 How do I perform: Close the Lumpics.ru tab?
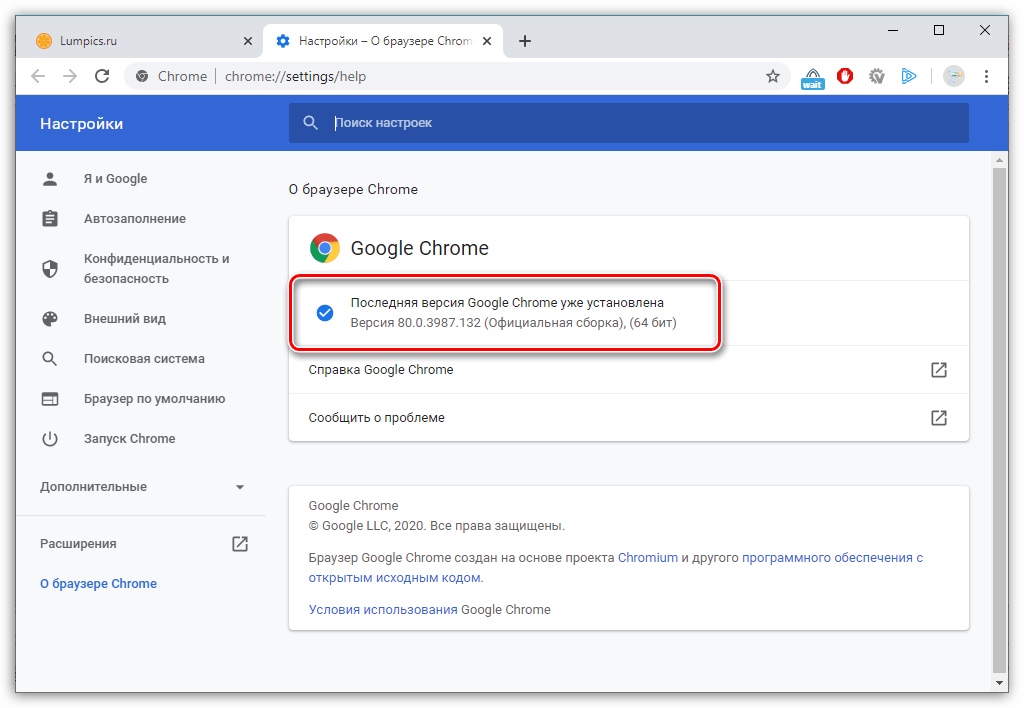[x=248, y=41]
